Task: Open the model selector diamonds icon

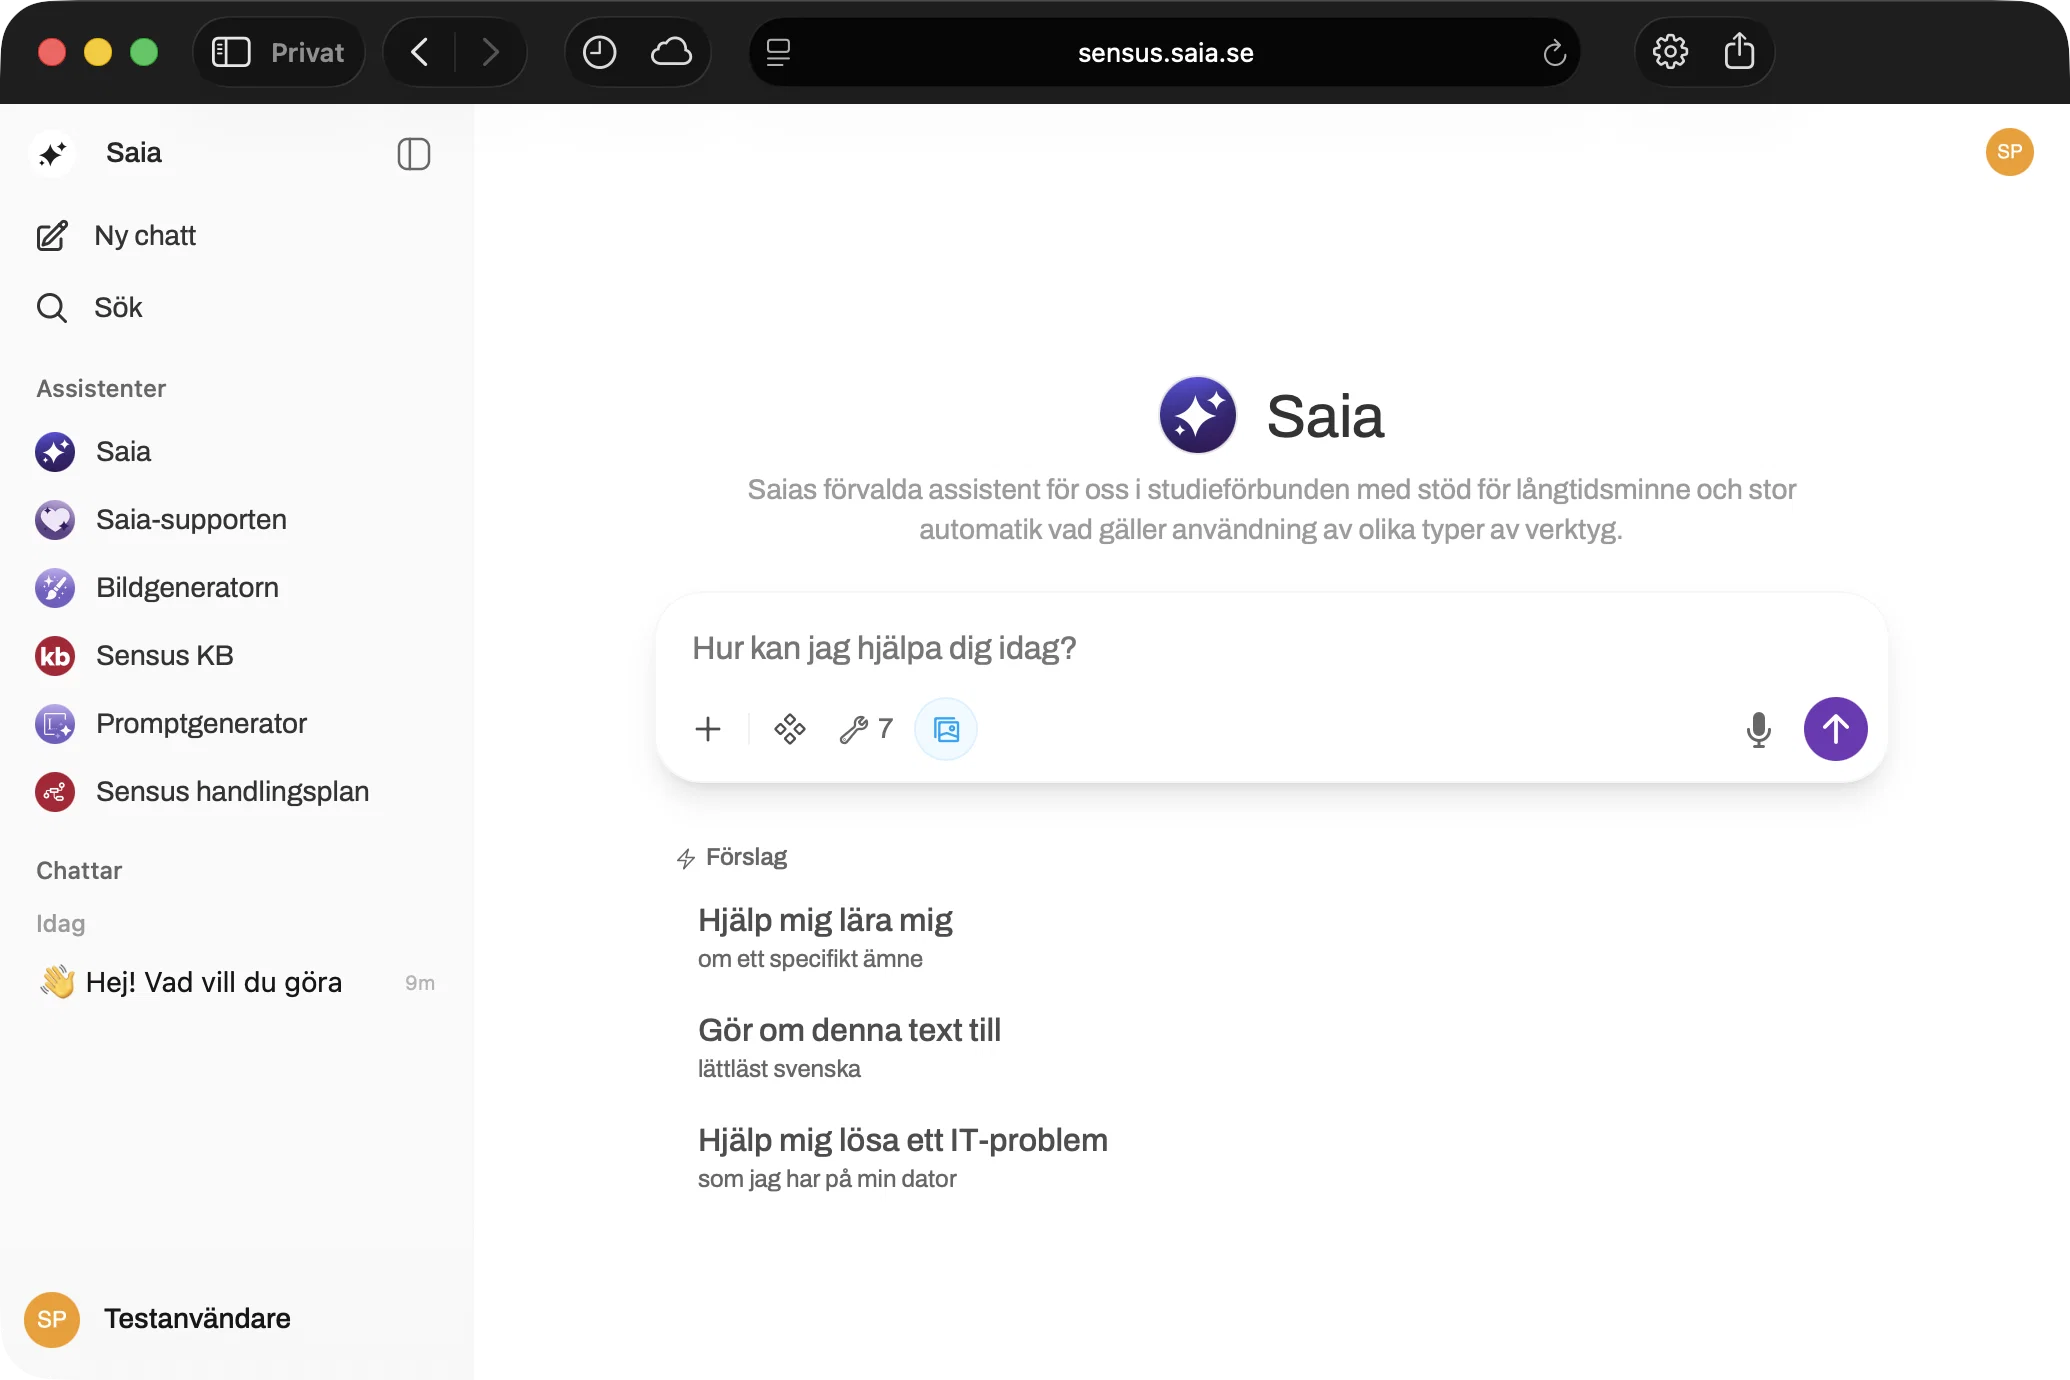Action: [x=790, y=729]
